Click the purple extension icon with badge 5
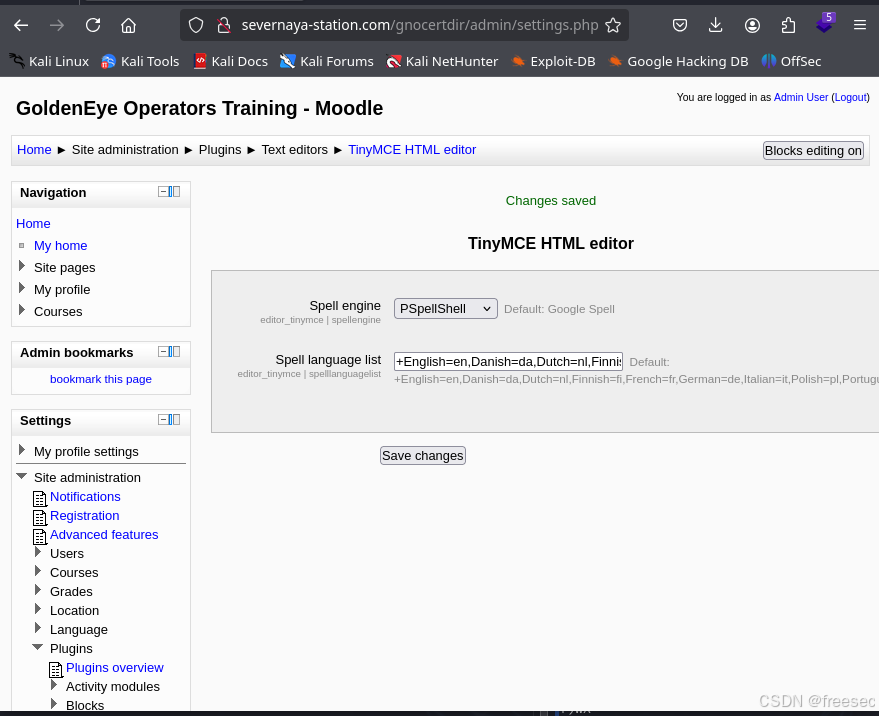Screen dimensions: 879x716 pos(825,24)
